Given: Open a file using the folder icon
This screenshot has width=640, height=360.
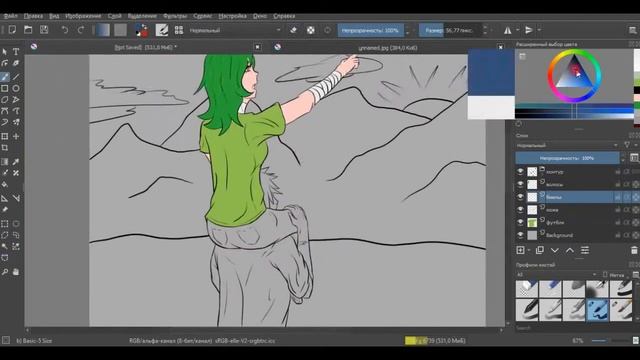Looking at the screenshot, I should [x=28, y=30].
